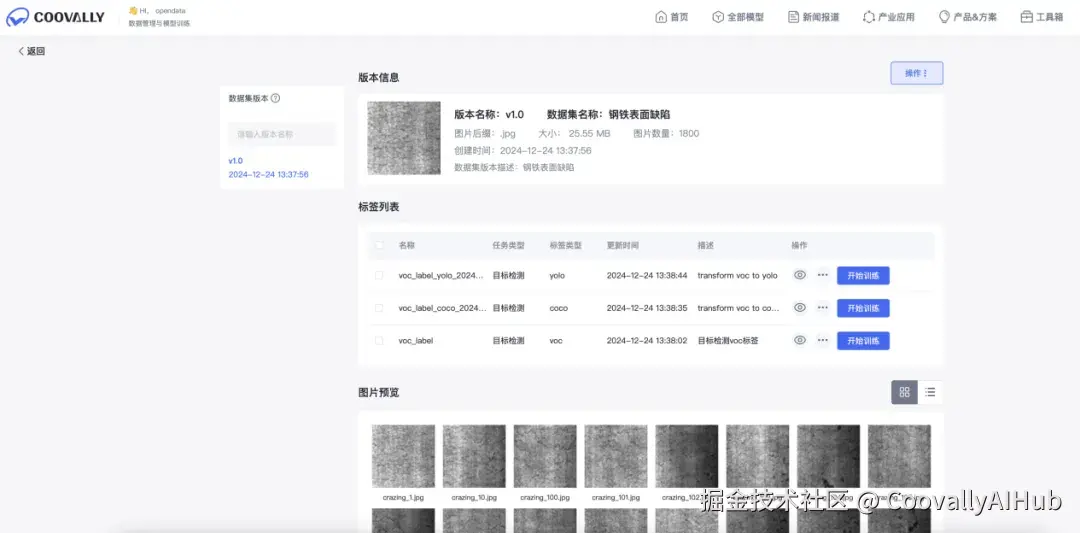This screenshot has width=1080, height=533.
Task: Open the 全部模型 menu
Action: pos(738,17)
